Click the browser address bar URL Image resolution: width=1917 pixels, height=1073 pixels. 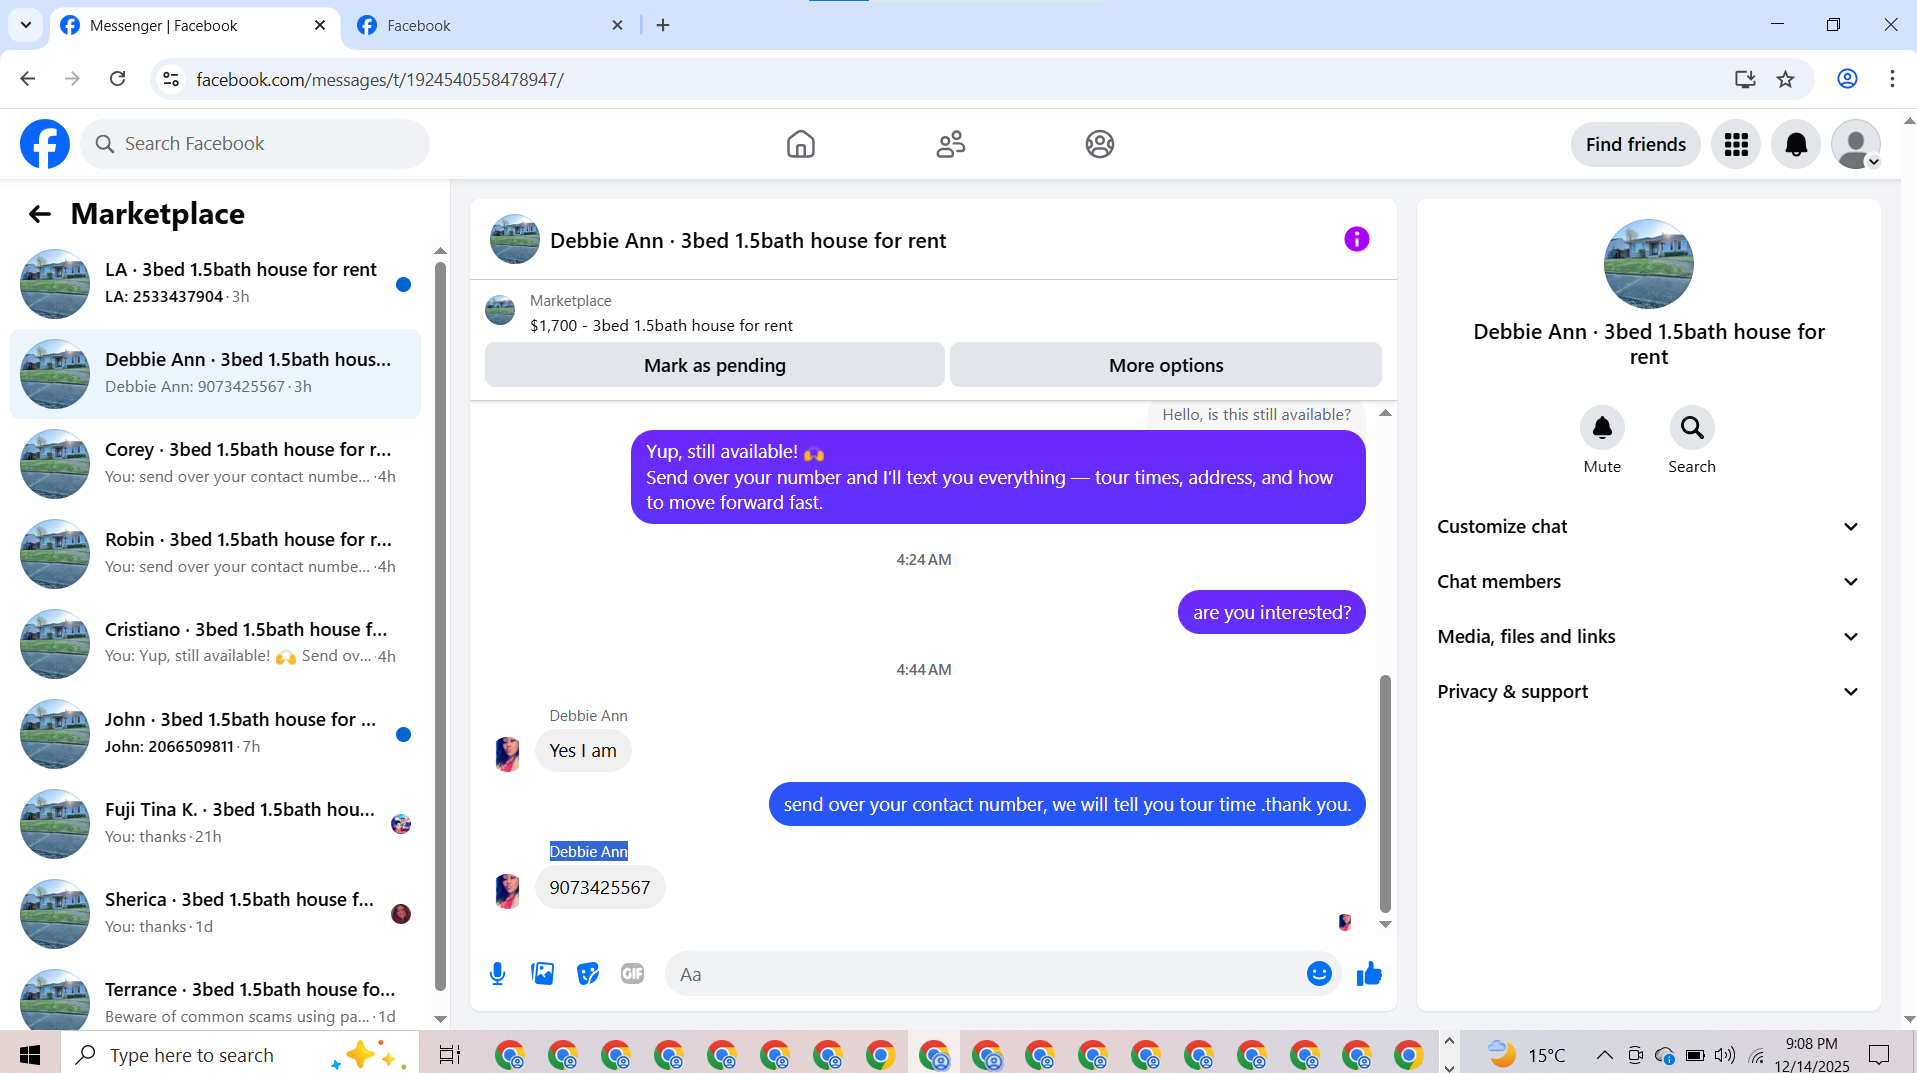pos(380,79)
